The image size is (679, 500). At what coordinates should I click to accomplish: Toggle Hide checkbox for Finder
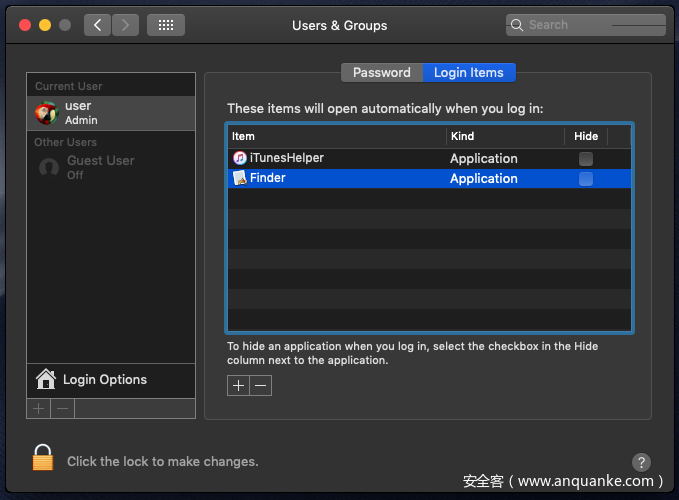click(586, 179)
